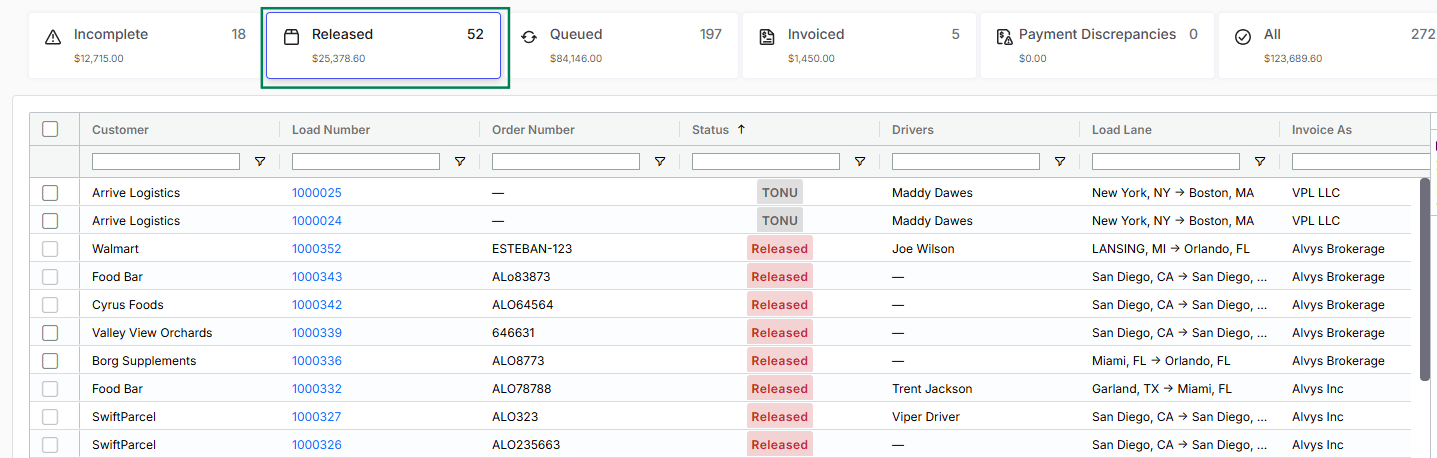
Task: Open the Status column filter icon
Action: point(860,161)
